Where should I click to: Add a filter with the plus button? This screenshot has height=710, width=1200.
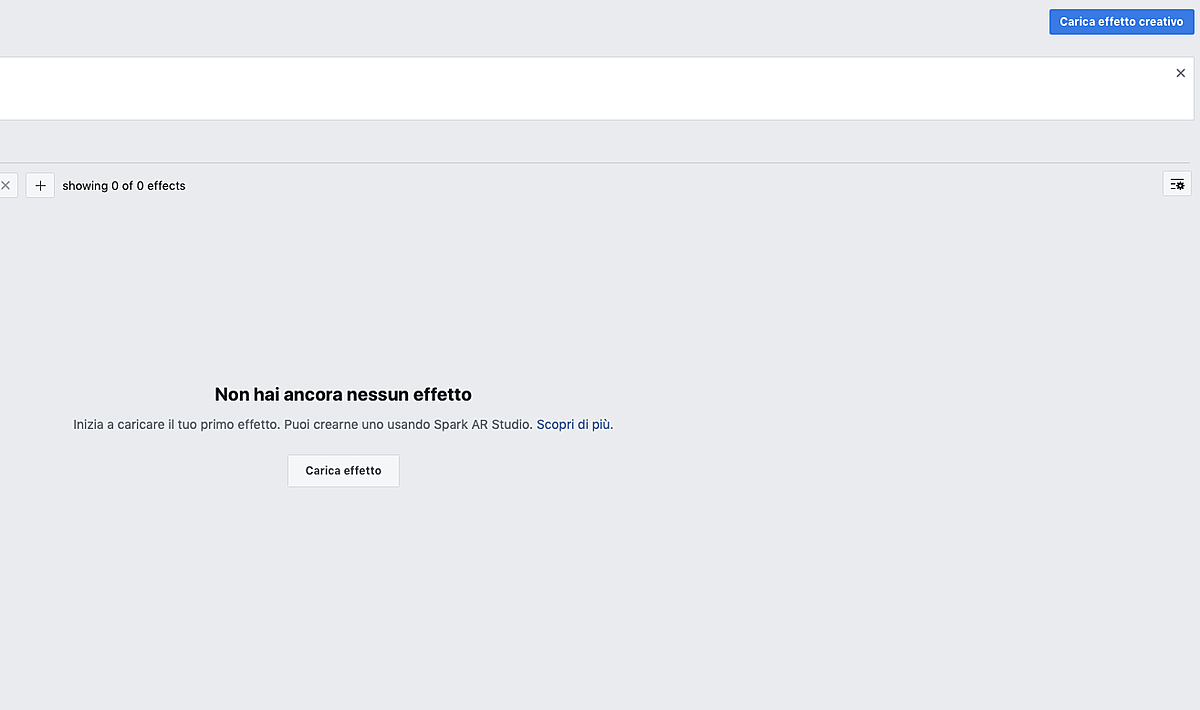click(40, 185)
